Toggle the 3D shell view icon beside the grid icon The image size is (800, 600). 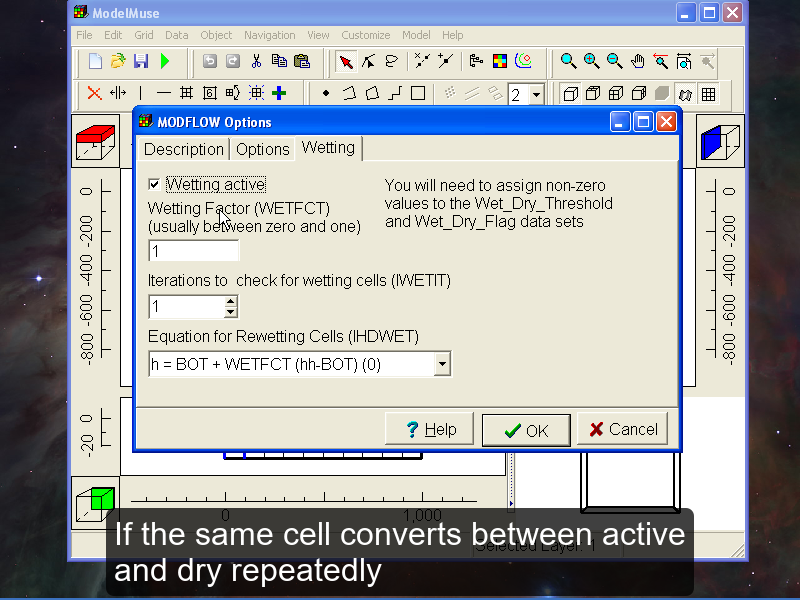685,94
